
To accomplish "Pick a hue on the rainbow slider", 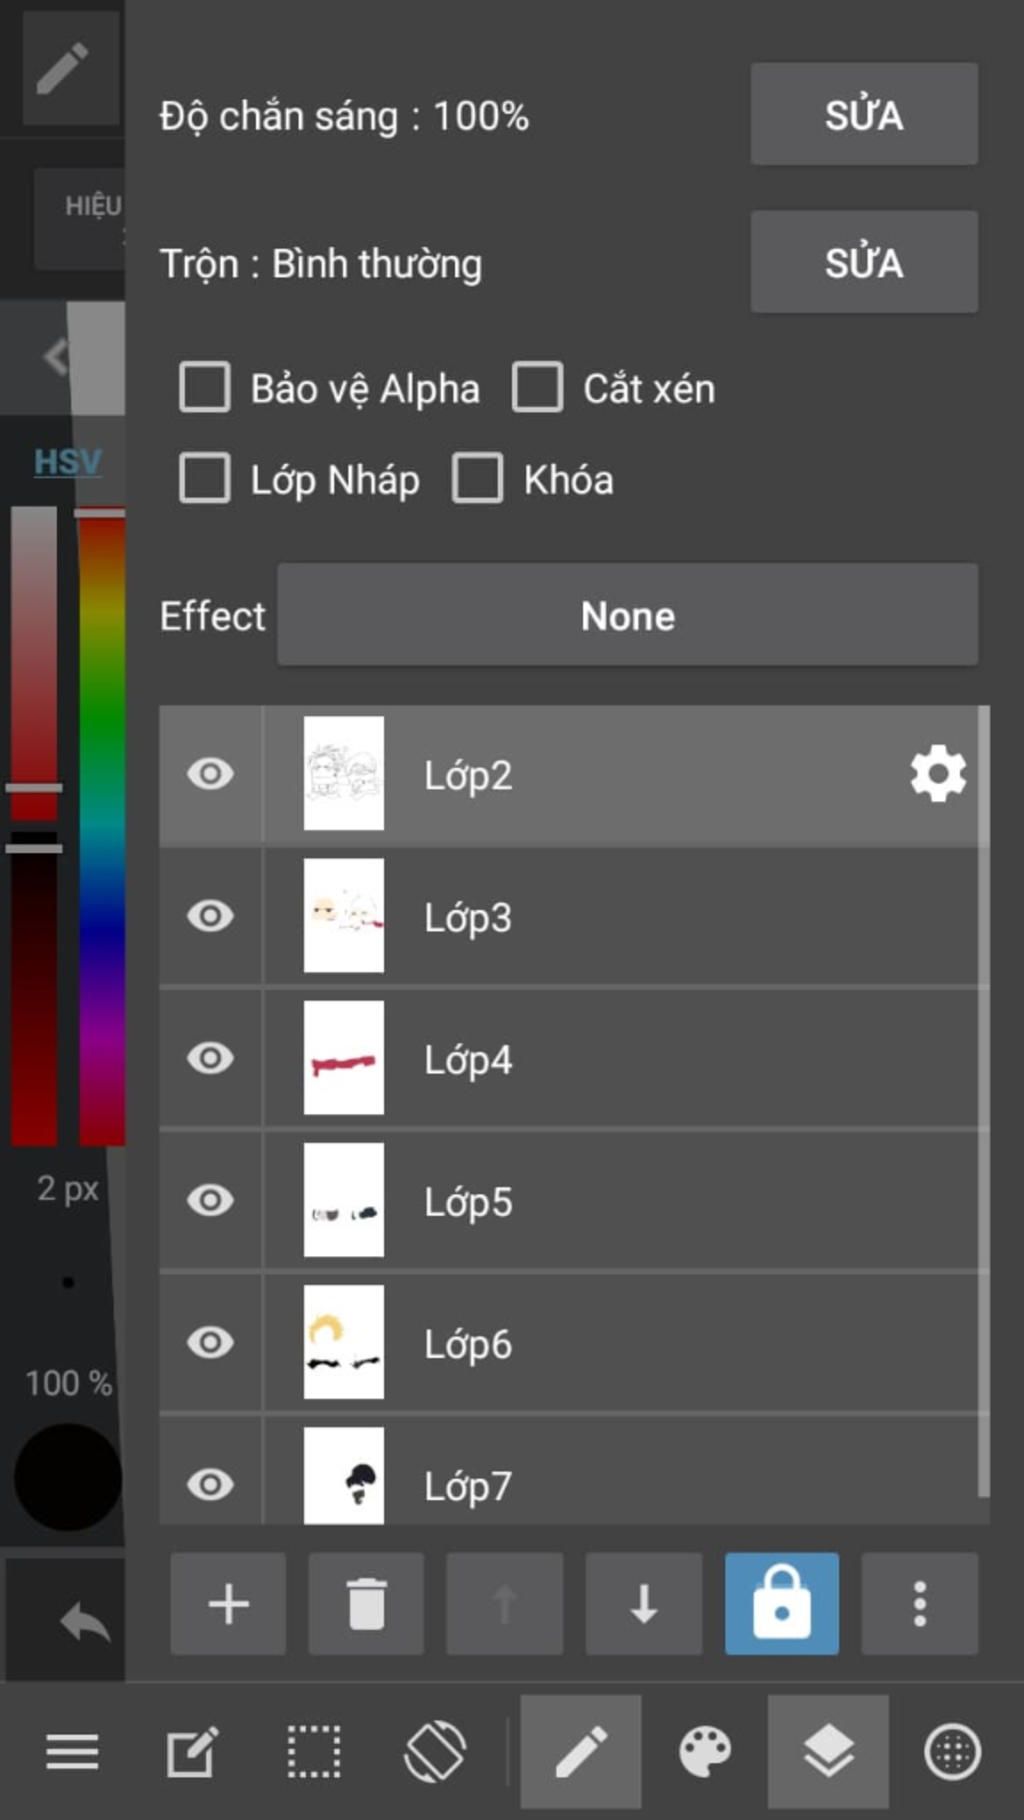I will (102, 828).
